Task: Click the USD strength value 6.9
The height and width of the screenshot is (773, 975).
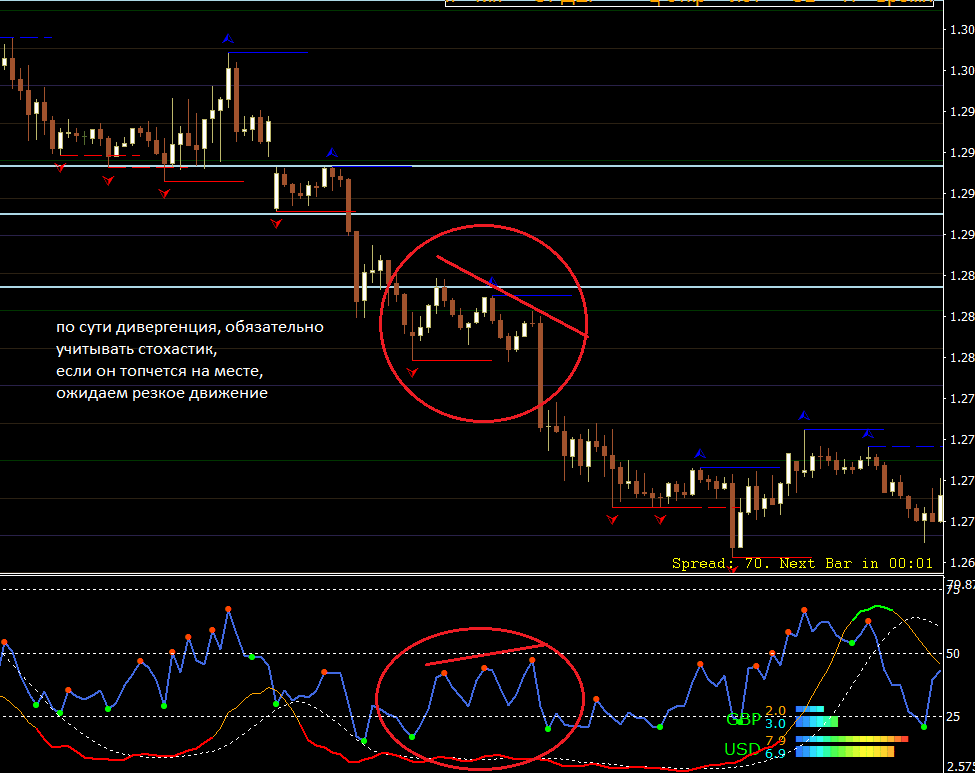Action: (x=775, y=753)
